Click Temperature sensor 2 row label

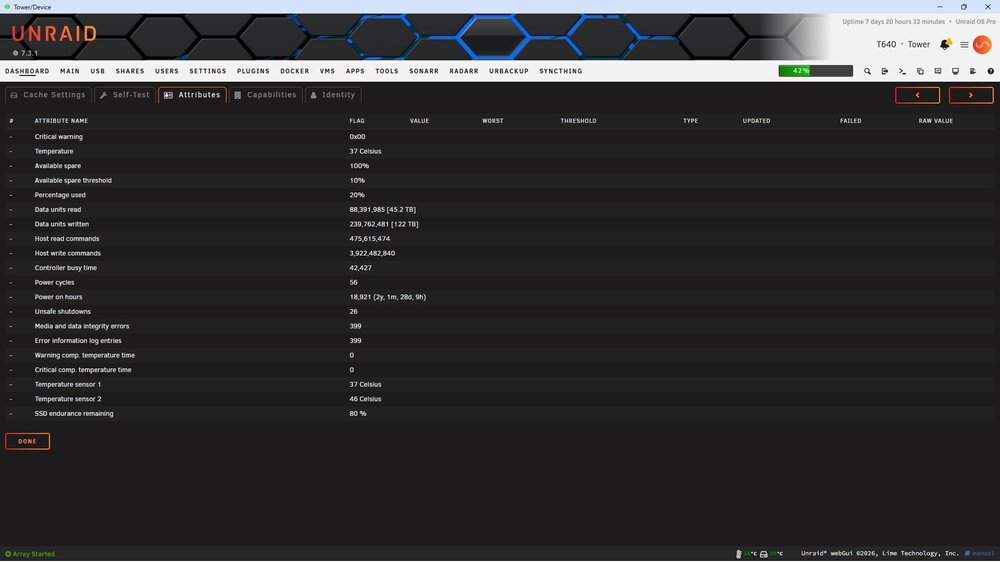click(x=68, y=399)
